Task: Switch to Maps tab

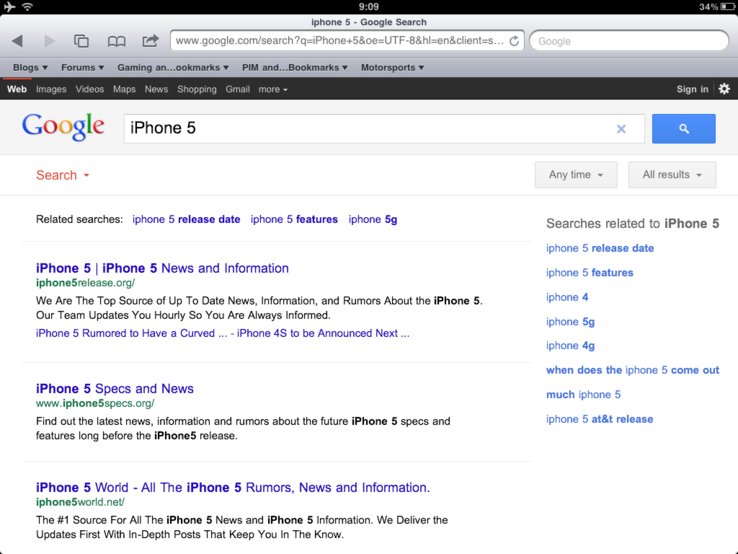Action: (124, 89)
